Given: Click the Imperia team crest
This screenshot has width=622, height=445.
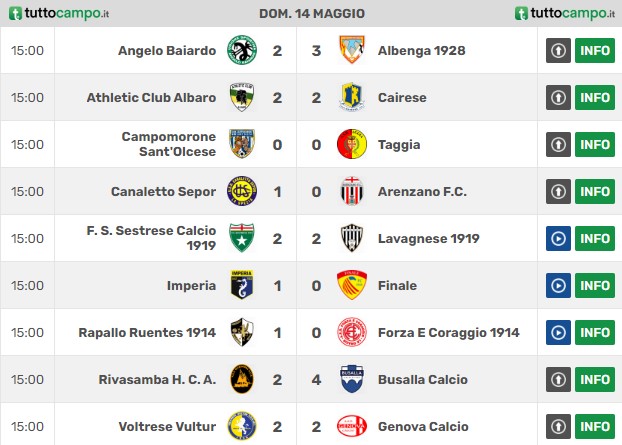Looking at the screenshot, I should pos(242,285).
